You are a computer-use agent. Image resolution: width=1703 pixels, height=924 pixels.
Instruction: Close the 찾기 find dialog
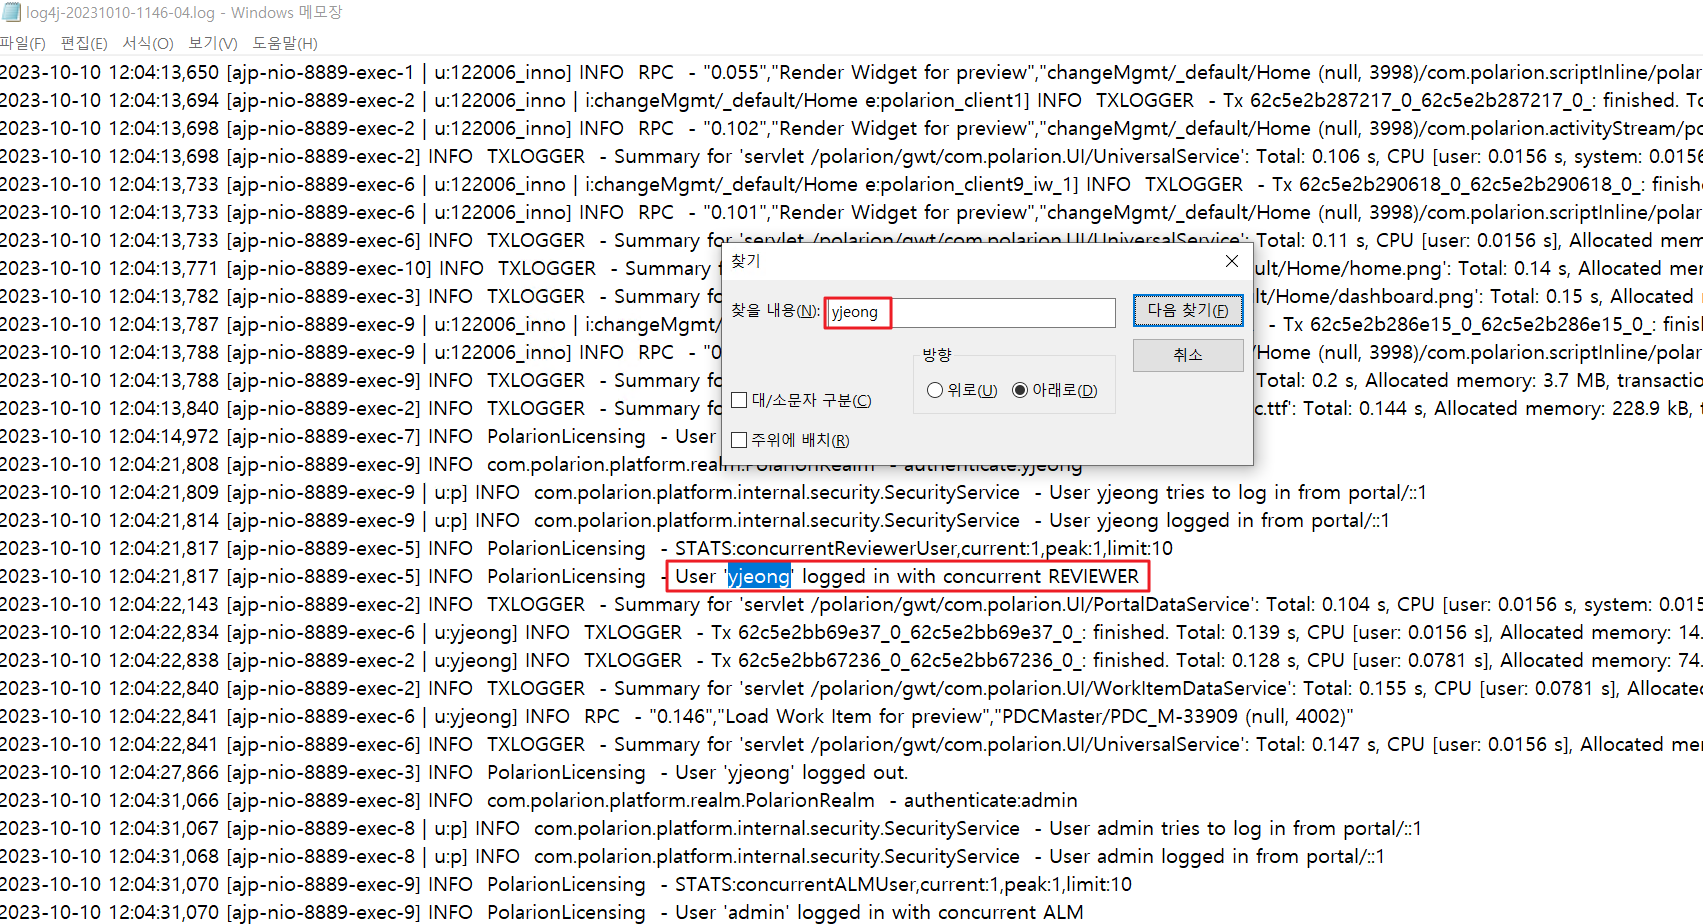[1231, 261]
